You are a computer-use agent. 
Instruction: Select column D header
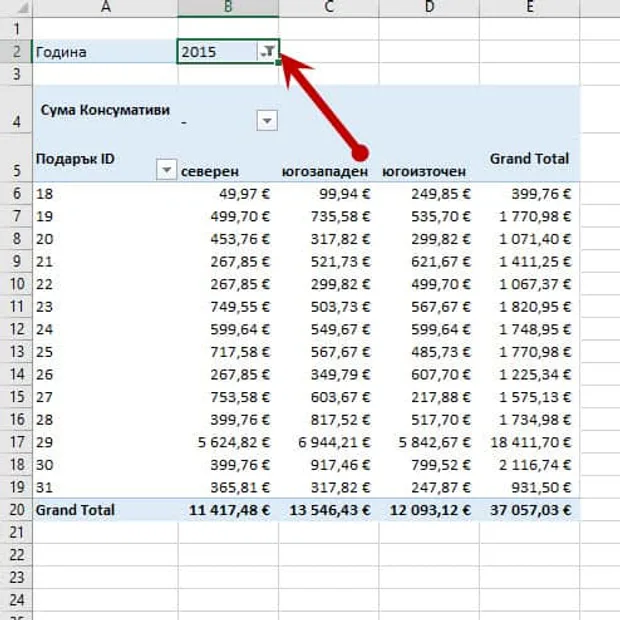[x=429, y=8]
